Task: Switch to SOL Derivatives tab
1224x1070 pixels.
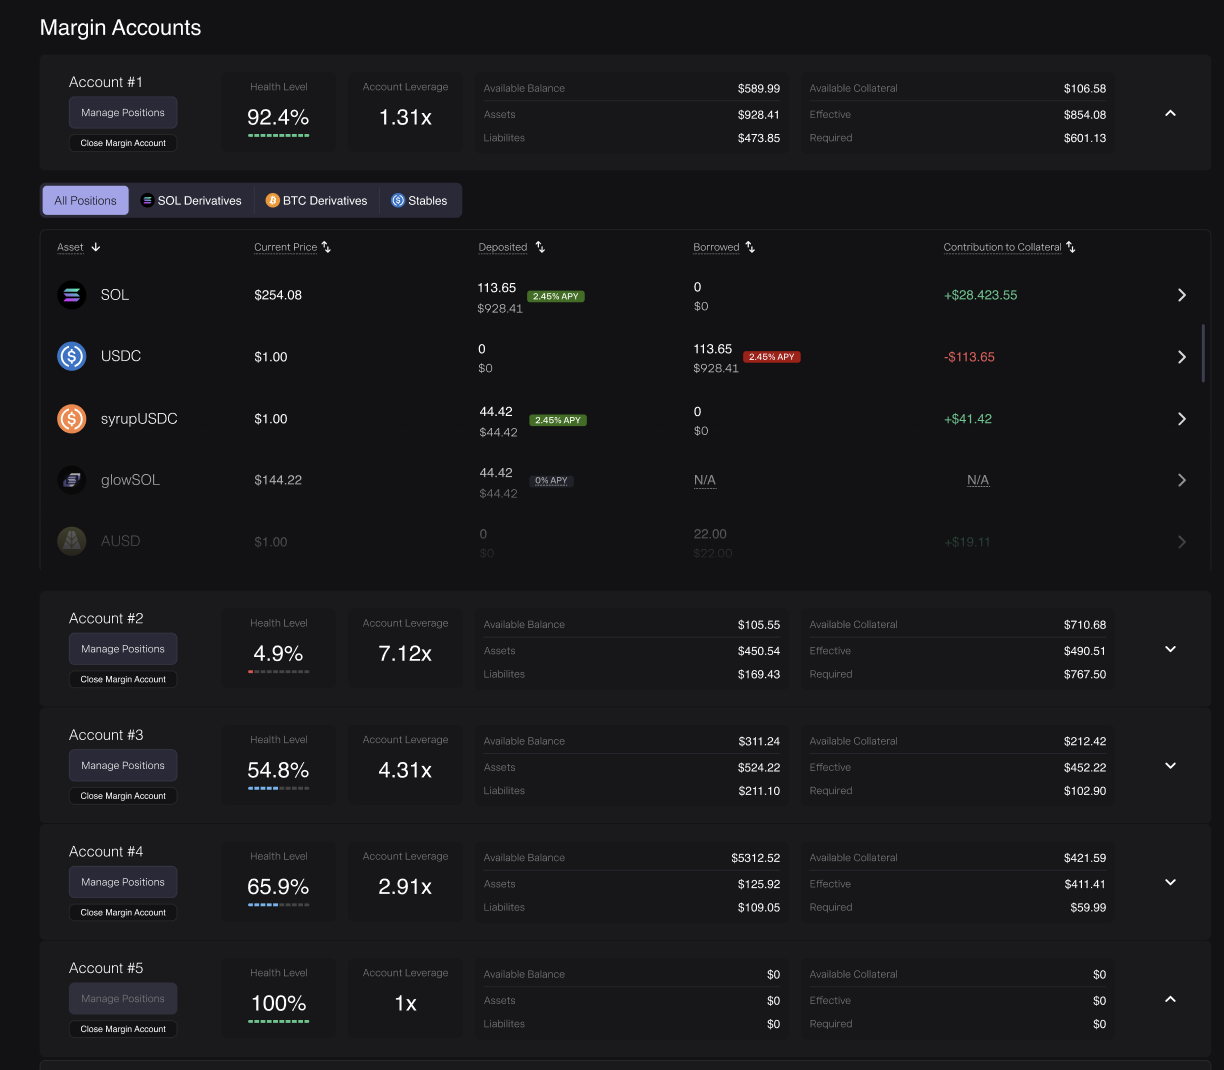Action: [x=191, y=201]
